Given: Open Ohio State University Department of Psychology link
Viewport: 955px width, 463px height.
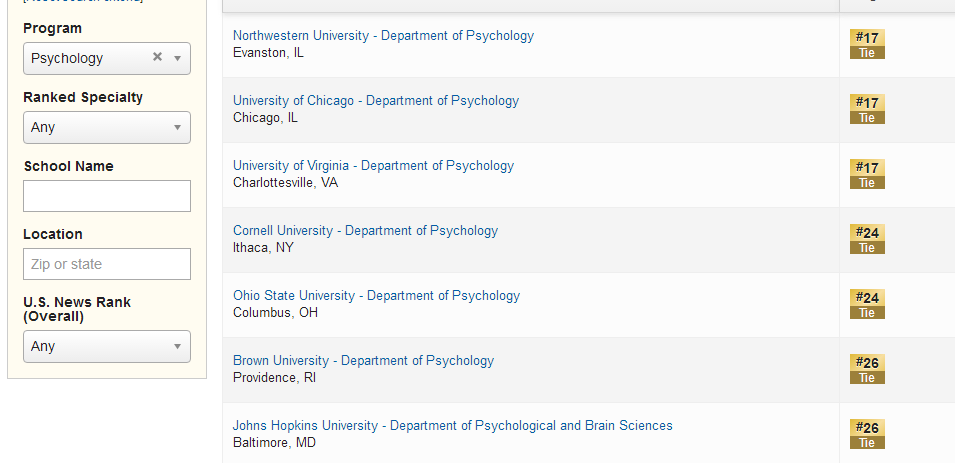Looking at the screenshot, I should (376, 295).
